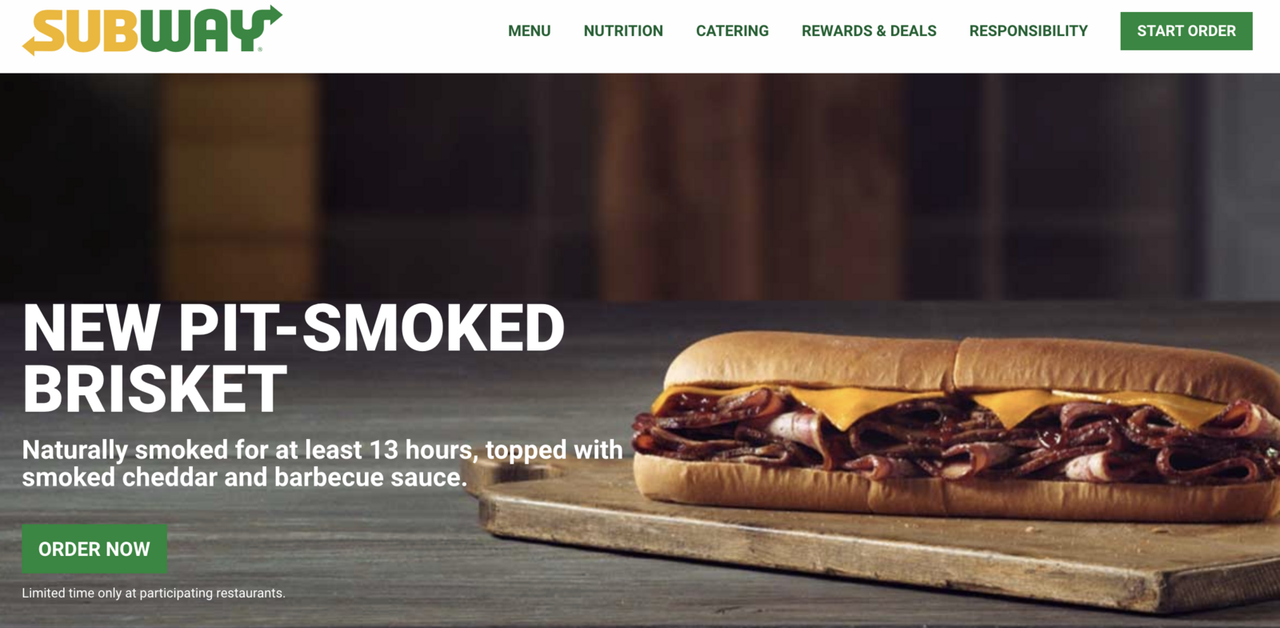Open the RESPONSIBILITY nav link
The image size is (1280, 628).
click(1028, 31)
